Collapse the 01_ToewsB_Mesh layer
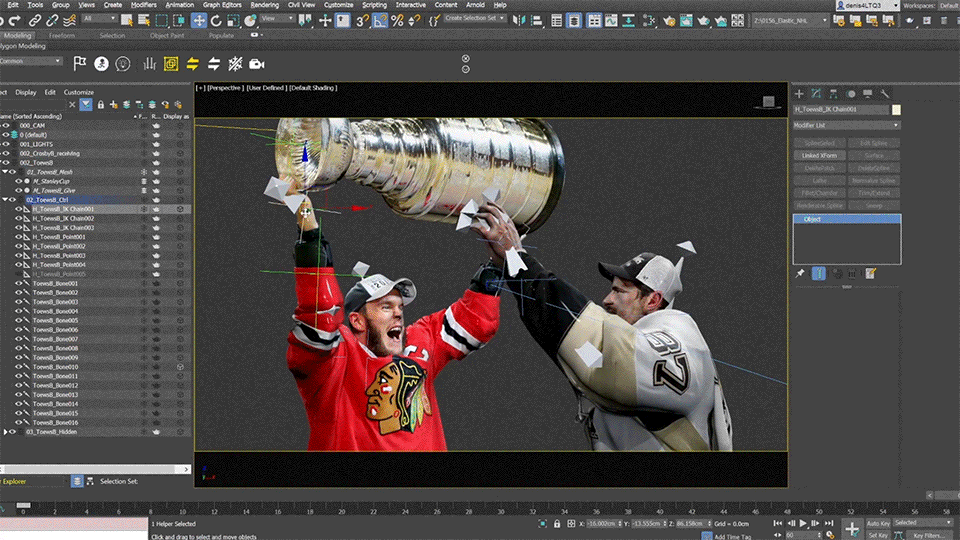960x540 pixels. click(5, 172)
